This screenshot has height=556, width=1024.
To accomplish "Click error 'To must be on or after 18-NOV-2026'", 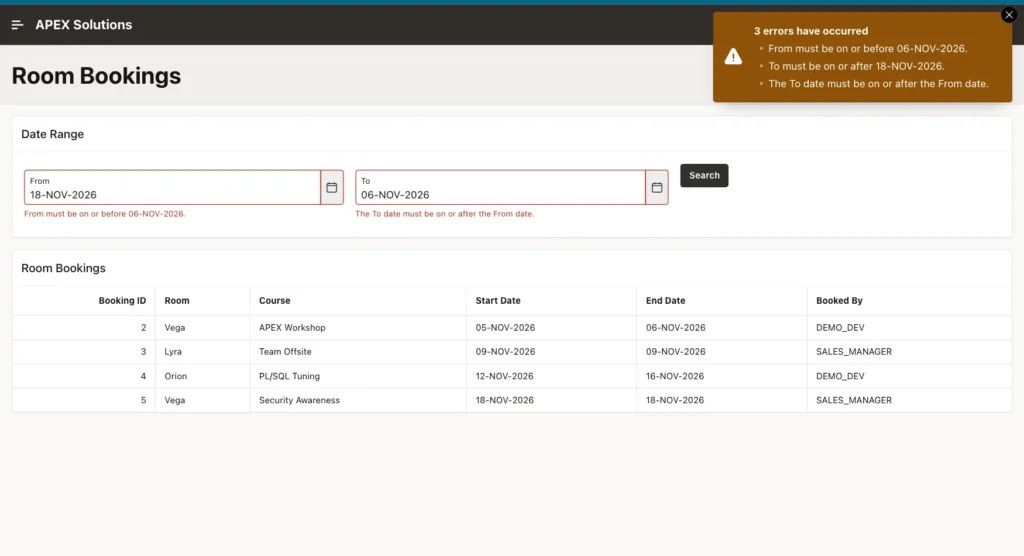I will click(856, 66).
